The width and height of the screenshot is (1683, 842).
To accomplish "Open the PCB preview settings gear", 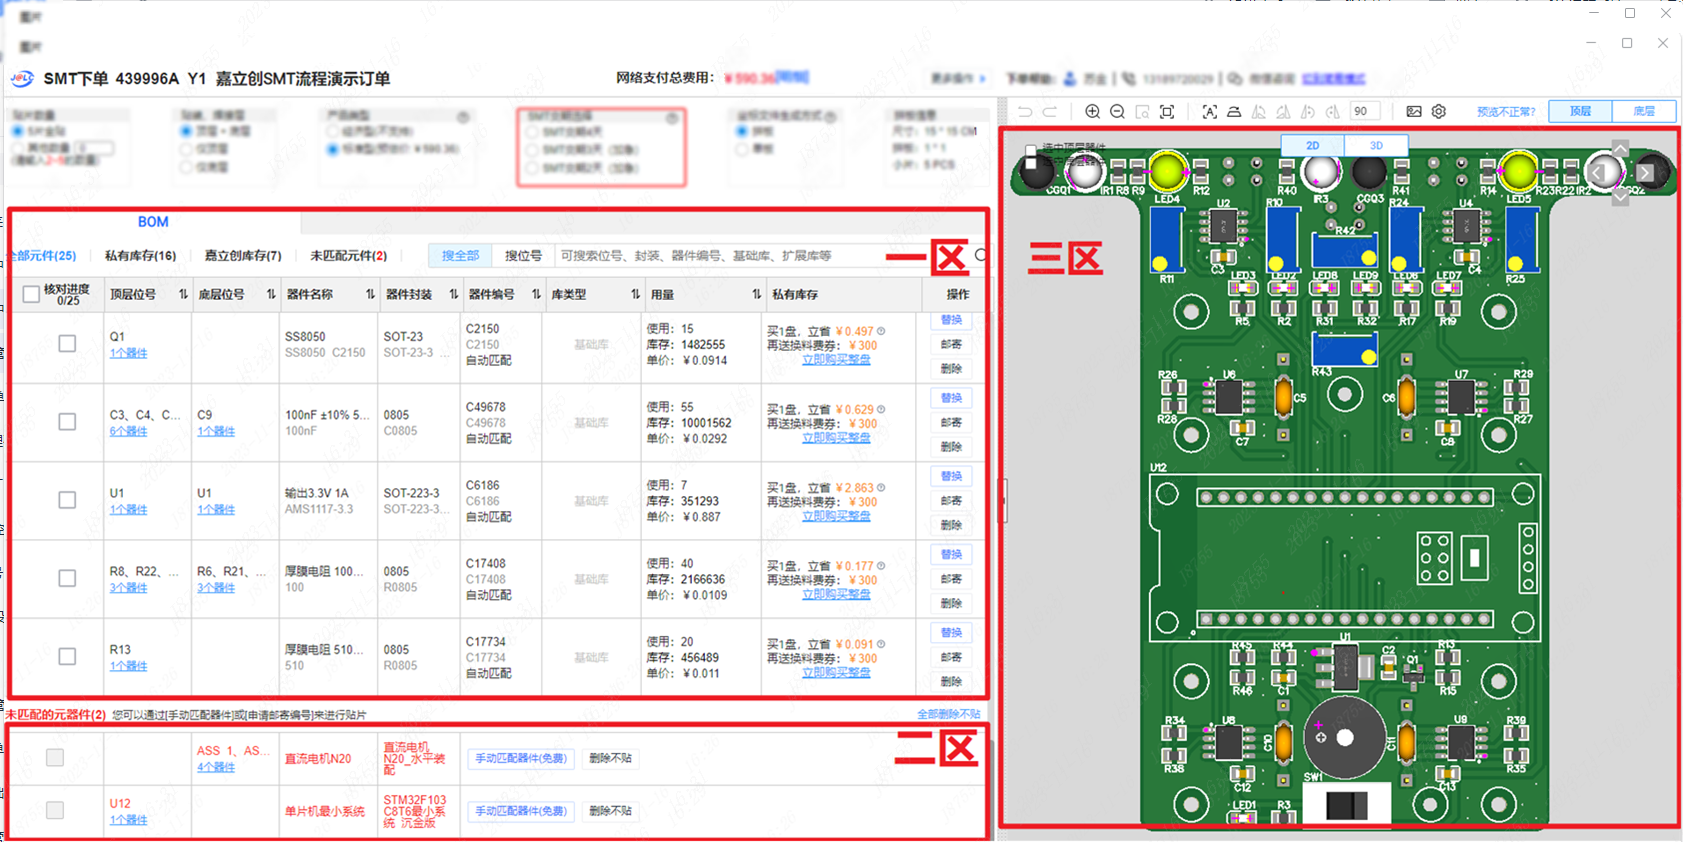I will (1439, 112).
